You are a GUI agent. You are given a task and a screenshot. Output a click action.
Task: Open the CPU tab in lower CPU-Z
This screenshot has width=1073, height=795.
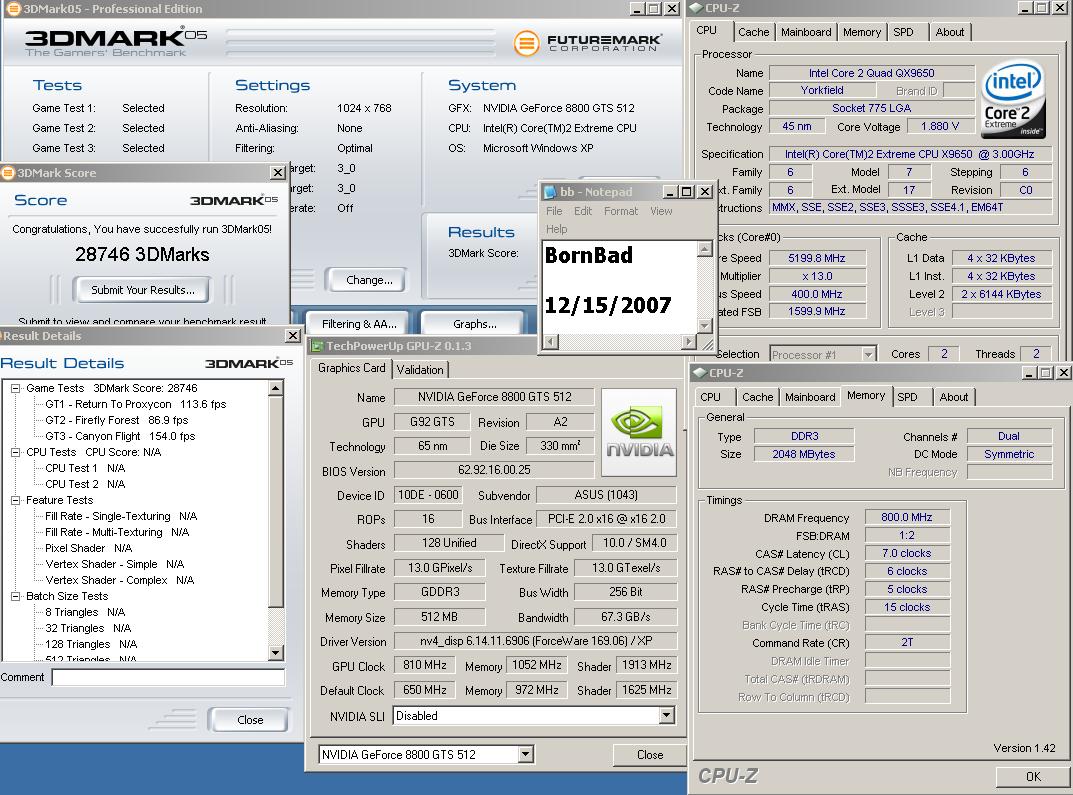[x=710, y=397]
